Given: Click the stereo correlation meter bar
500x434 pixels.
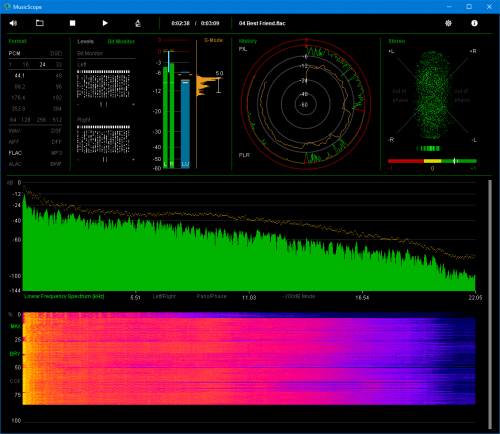Looking at the screenshot, I should 432,161.
